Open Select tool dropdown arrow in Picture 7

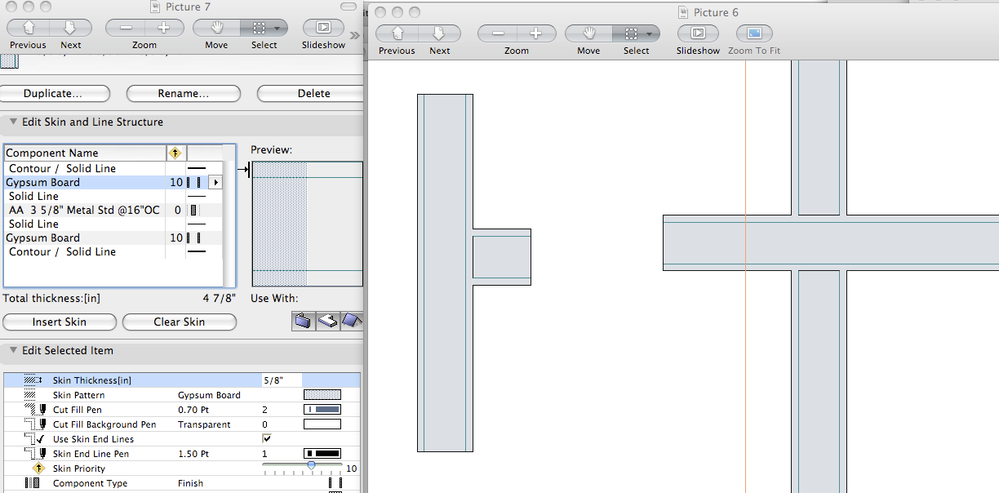coord(278,29)
